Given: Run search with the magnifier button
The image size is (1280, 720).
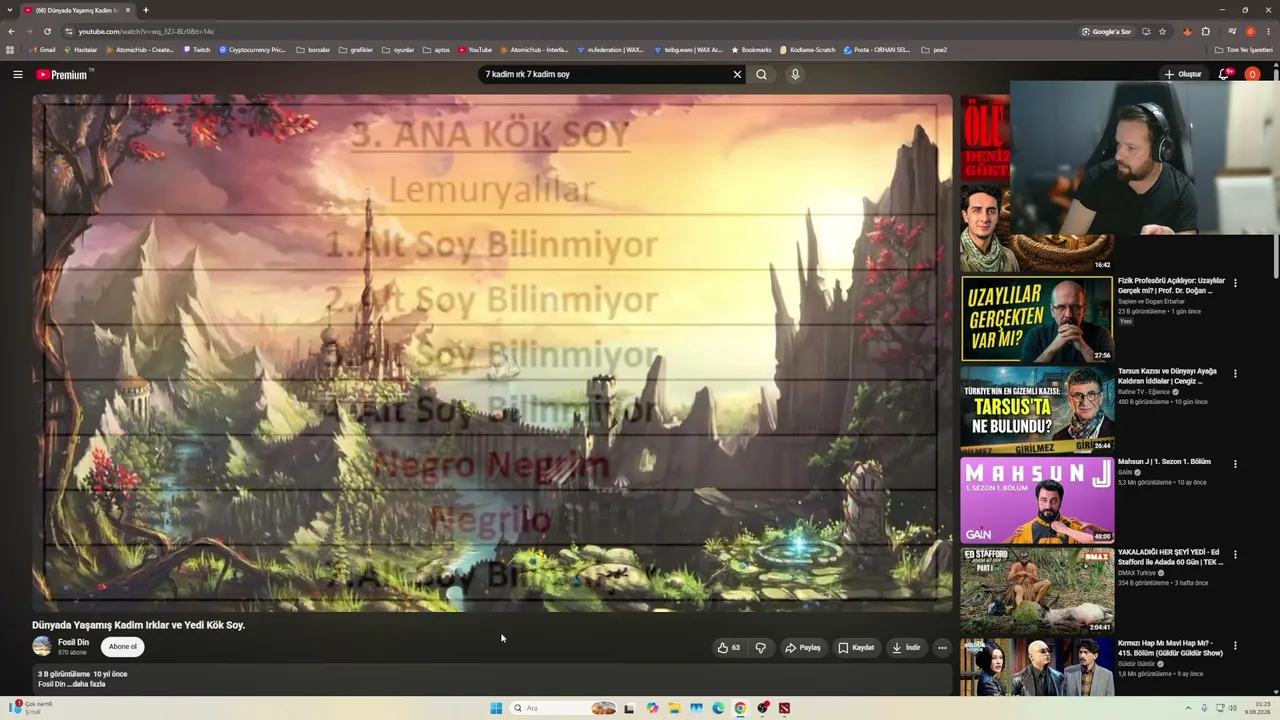Looking at the screenshot, I should pos(761,74).
